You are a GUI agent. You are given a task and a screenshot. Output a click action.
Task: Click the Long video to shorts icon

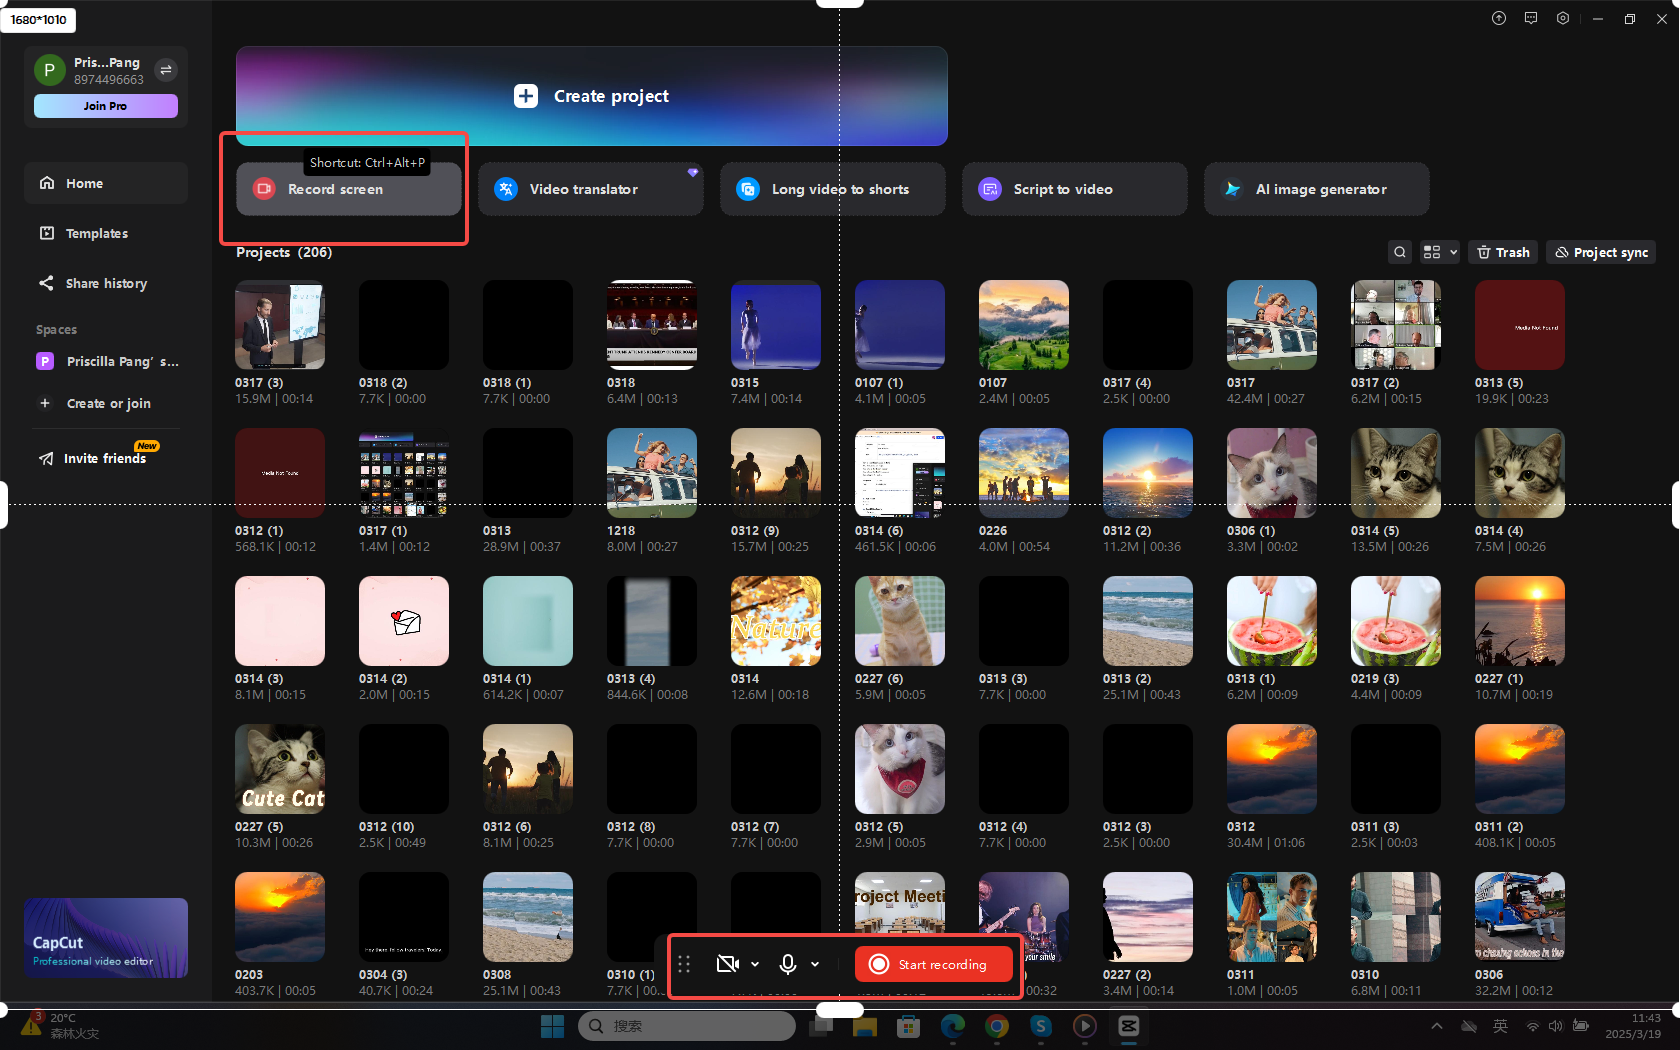tap(748, 189)
